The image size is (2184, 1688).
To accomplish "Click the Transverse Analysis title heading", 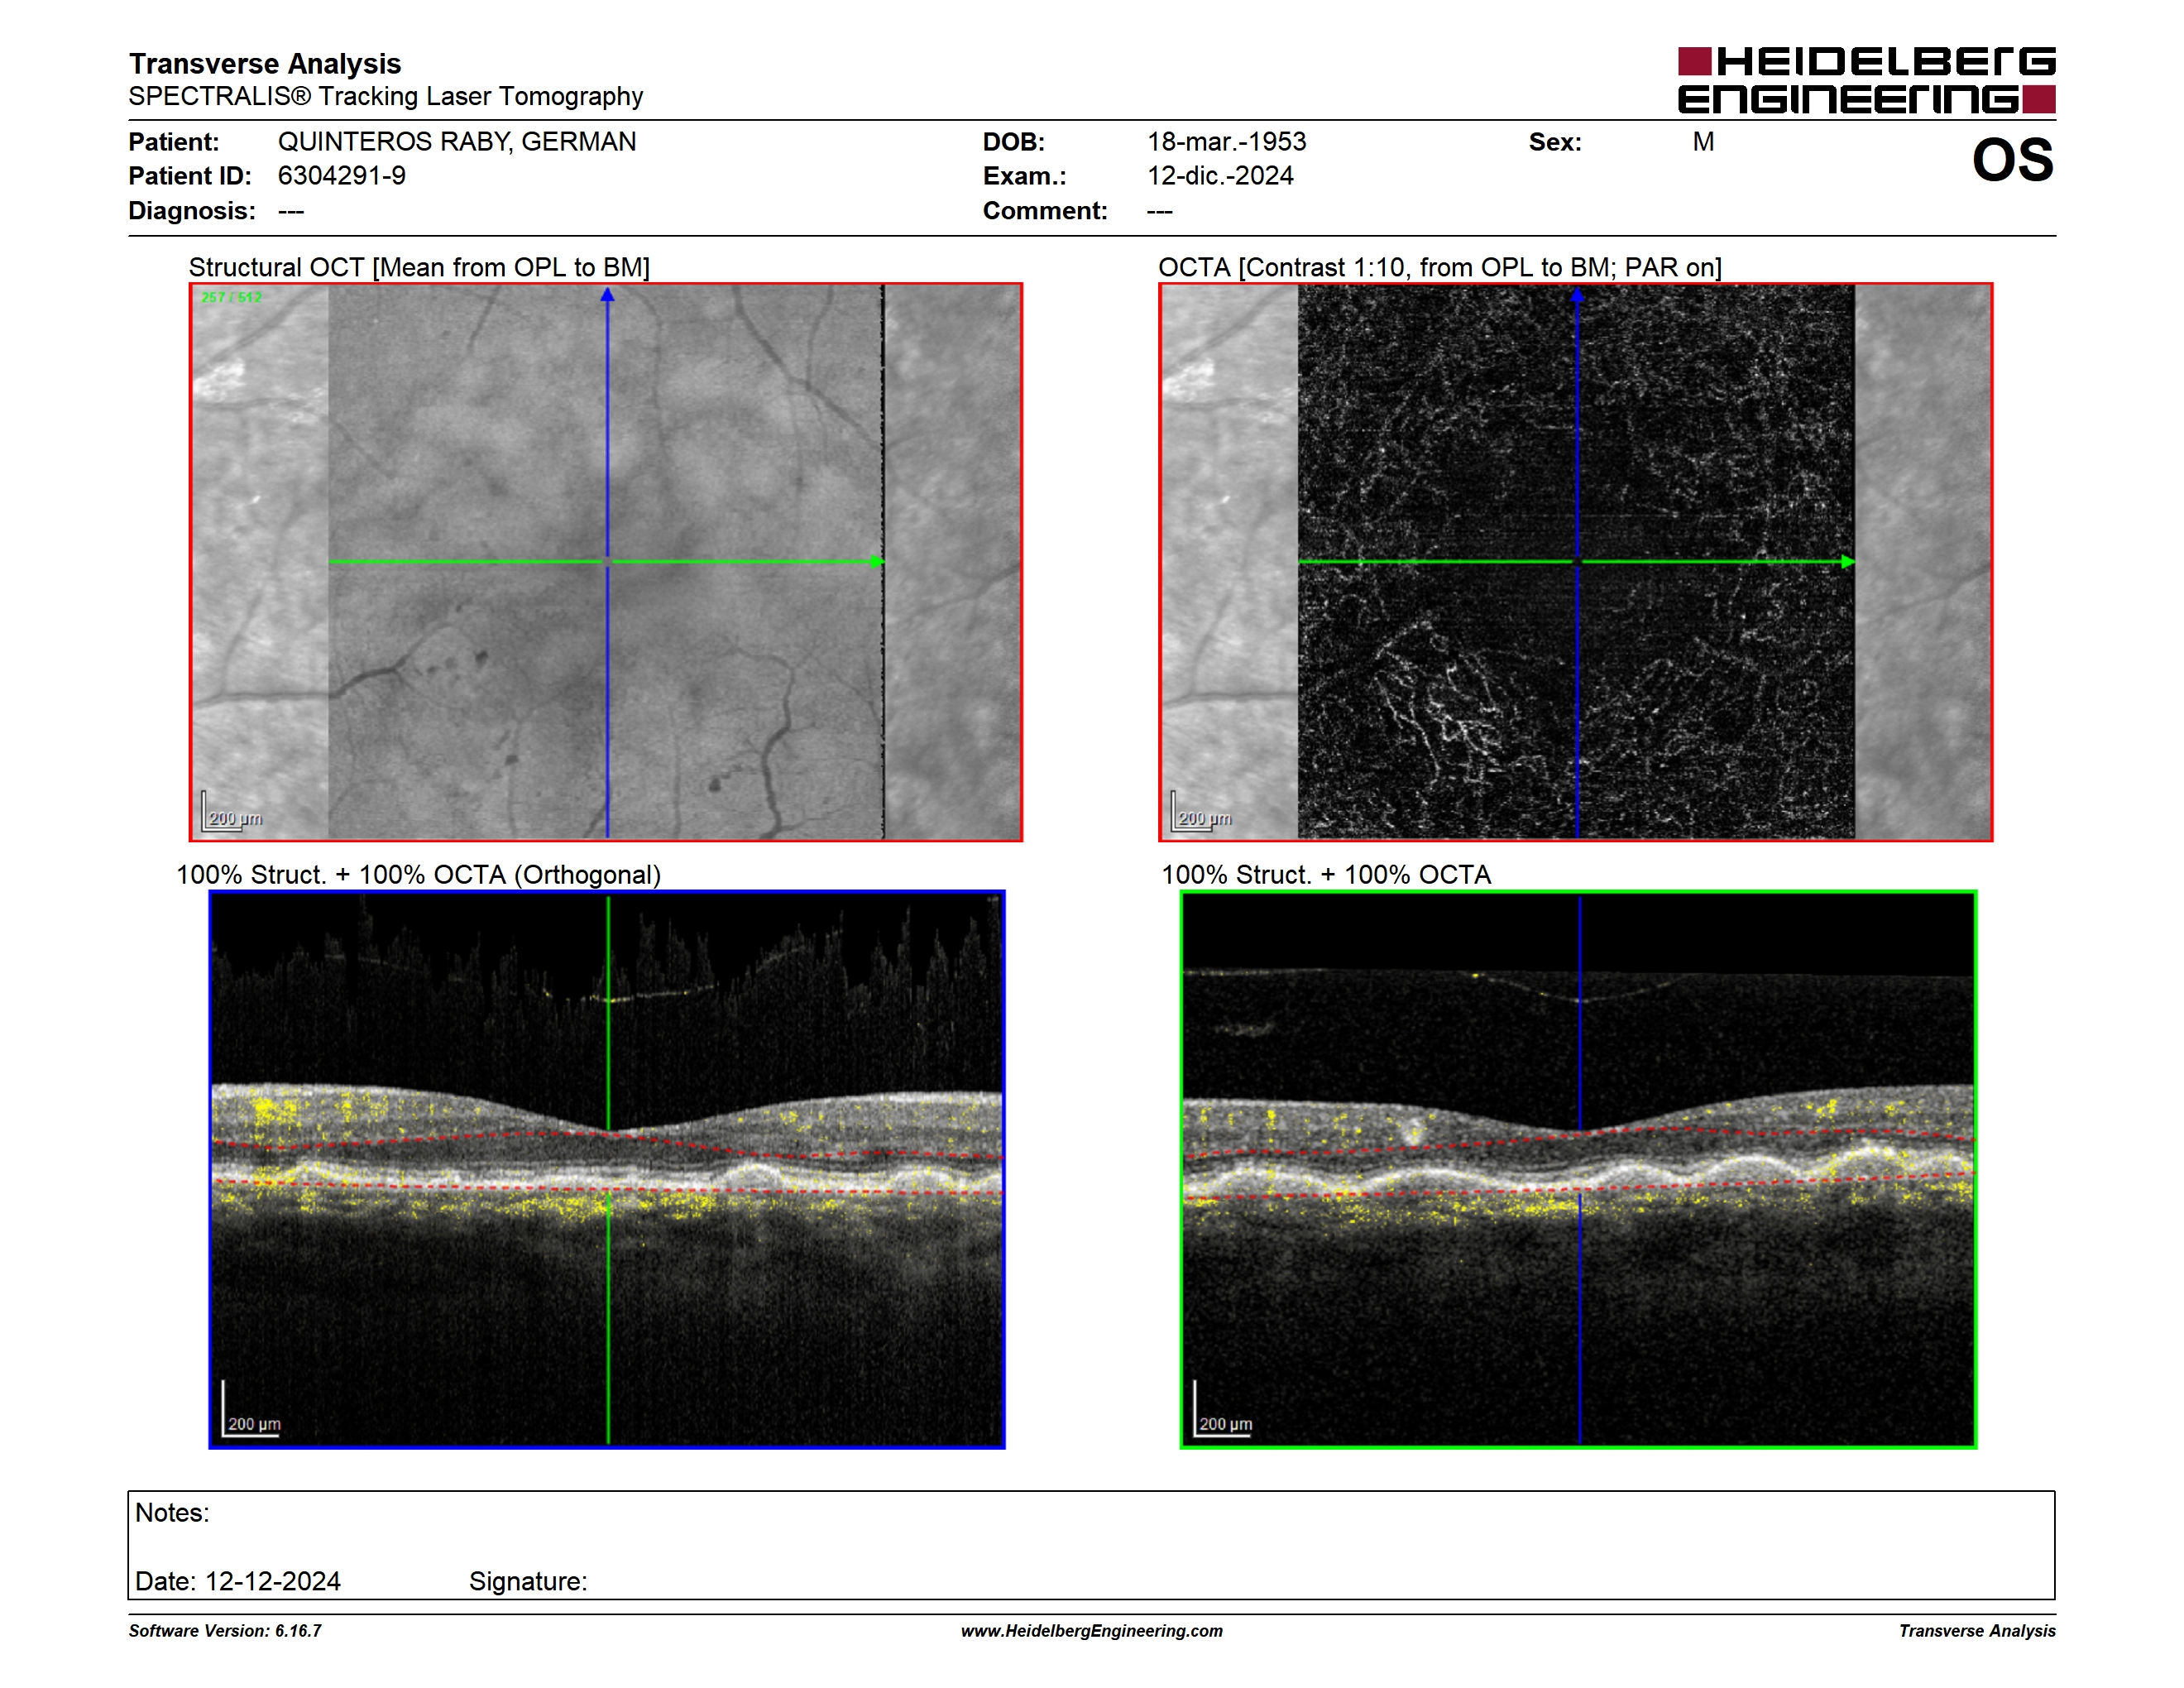I will [x=265, y=64].
